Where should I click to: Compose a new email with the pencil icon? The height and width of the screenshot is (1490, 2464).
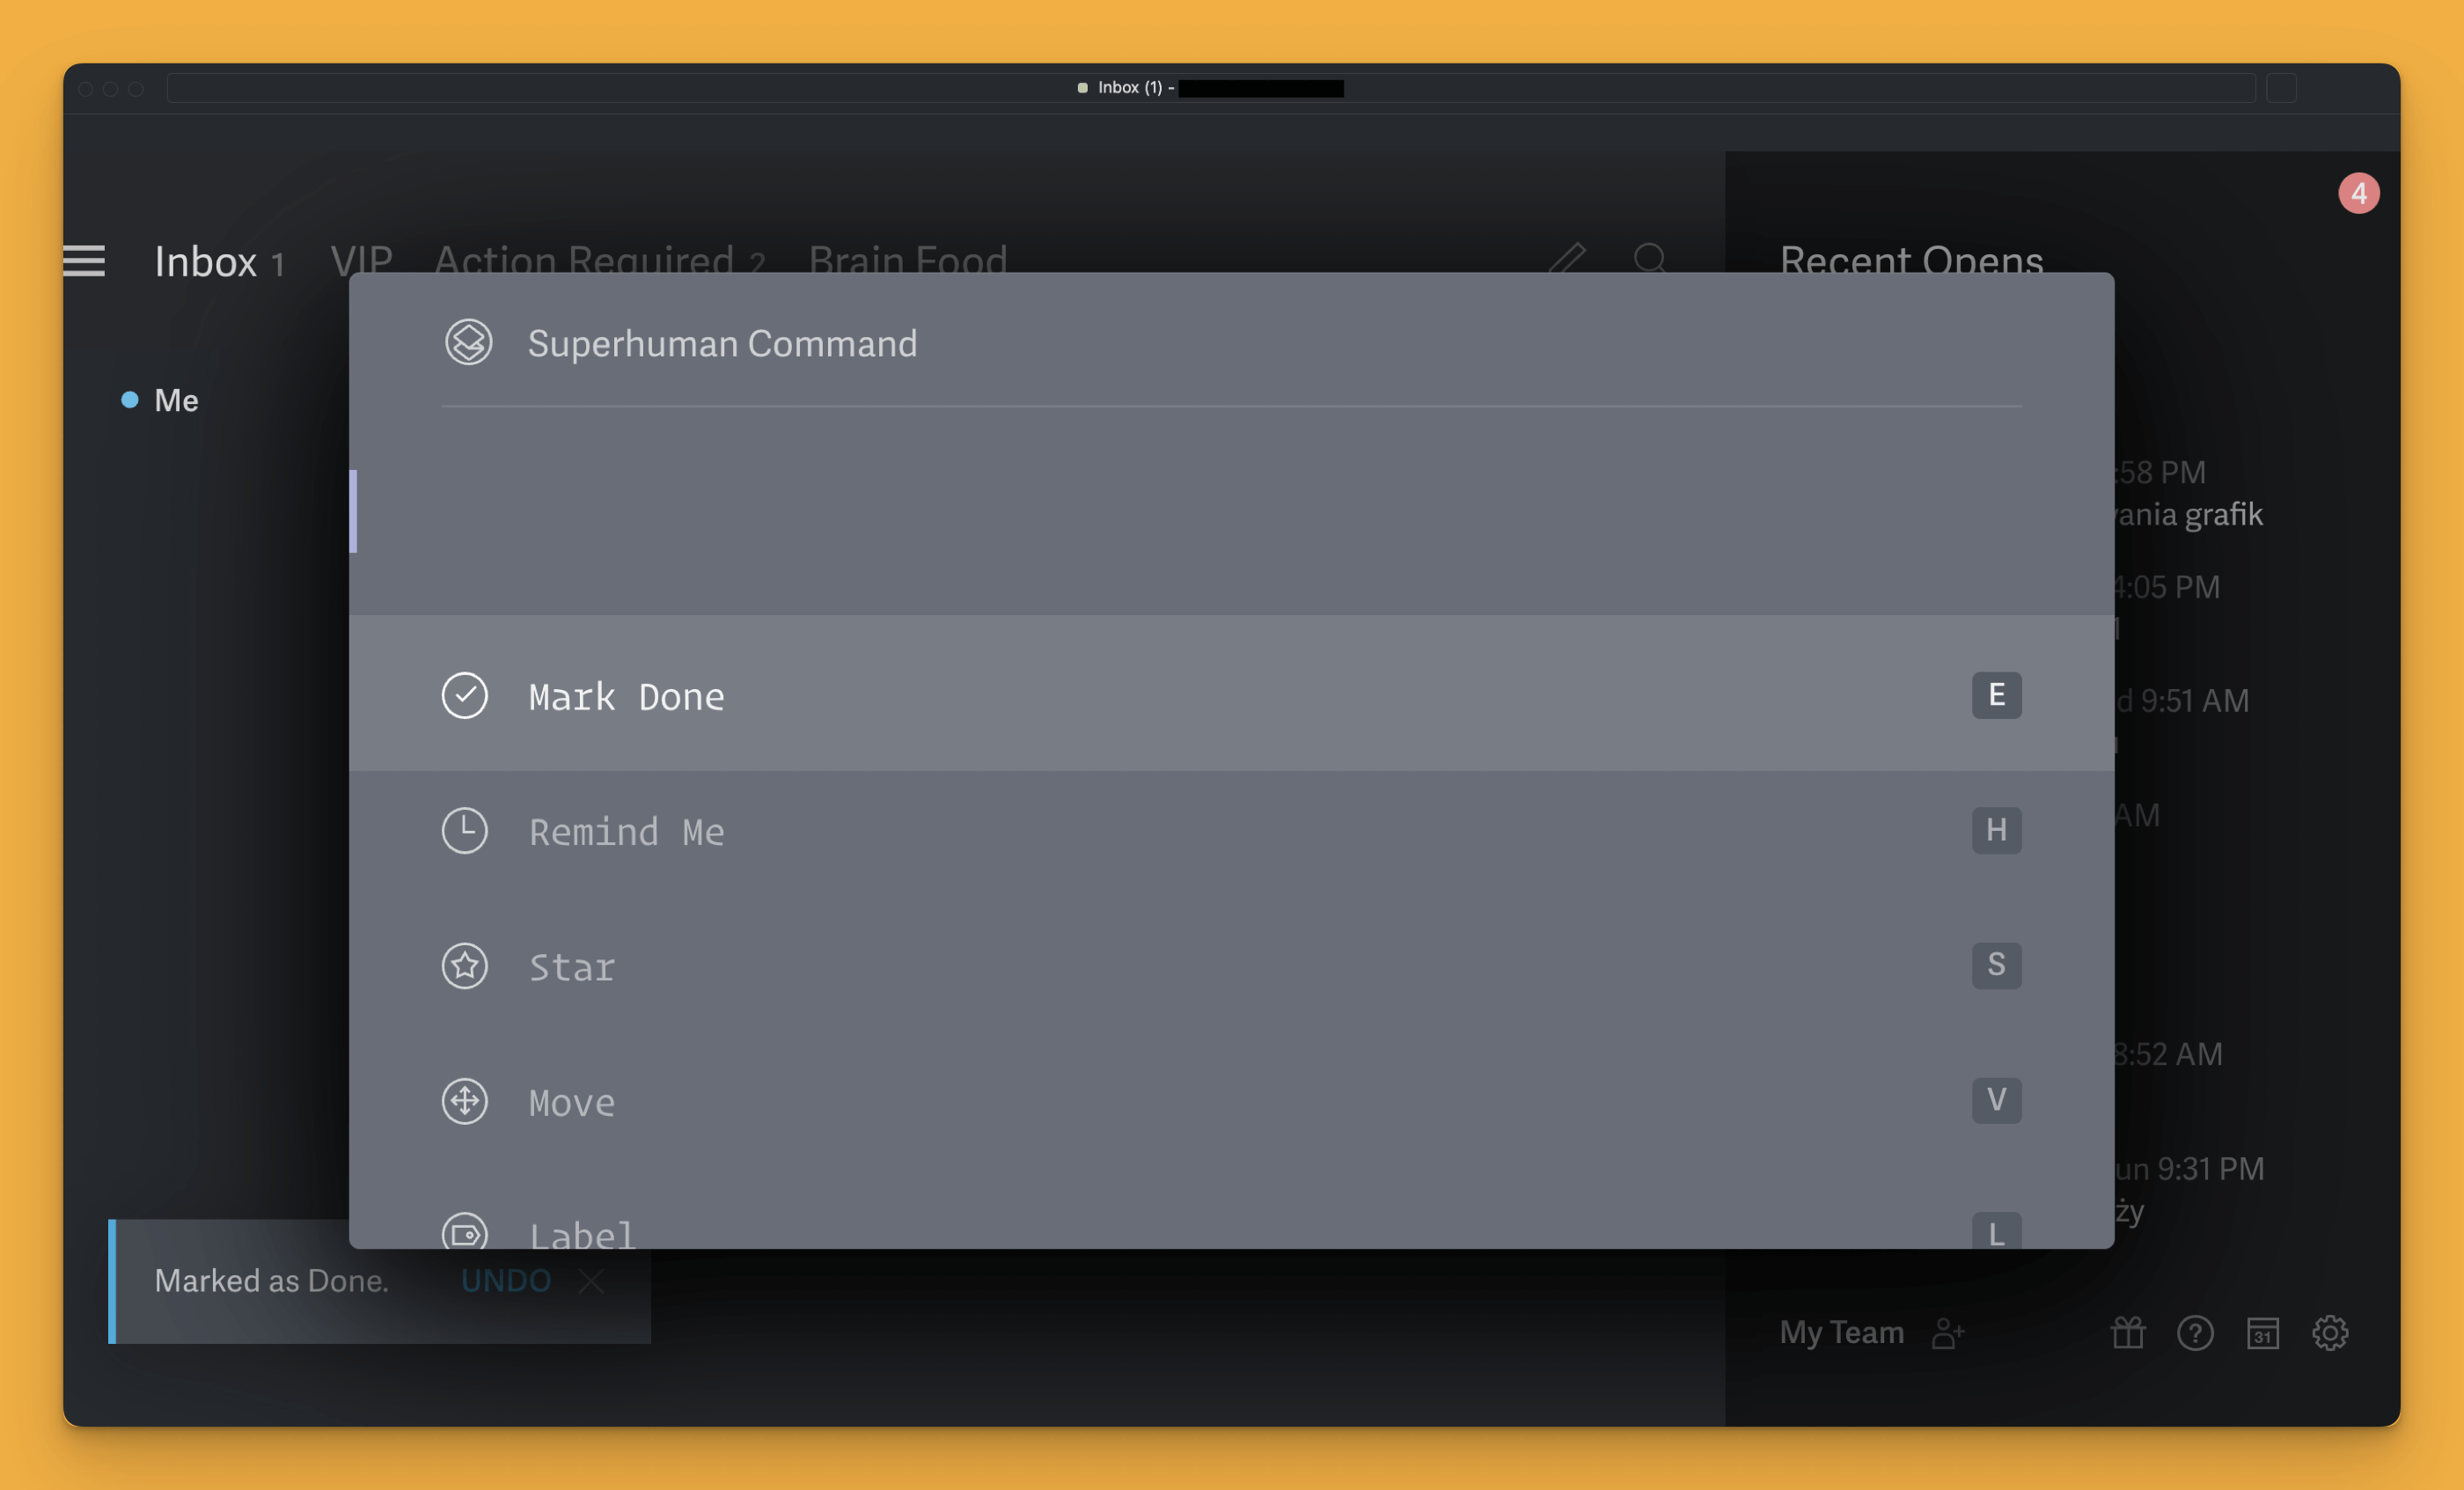pos(1566,258)
